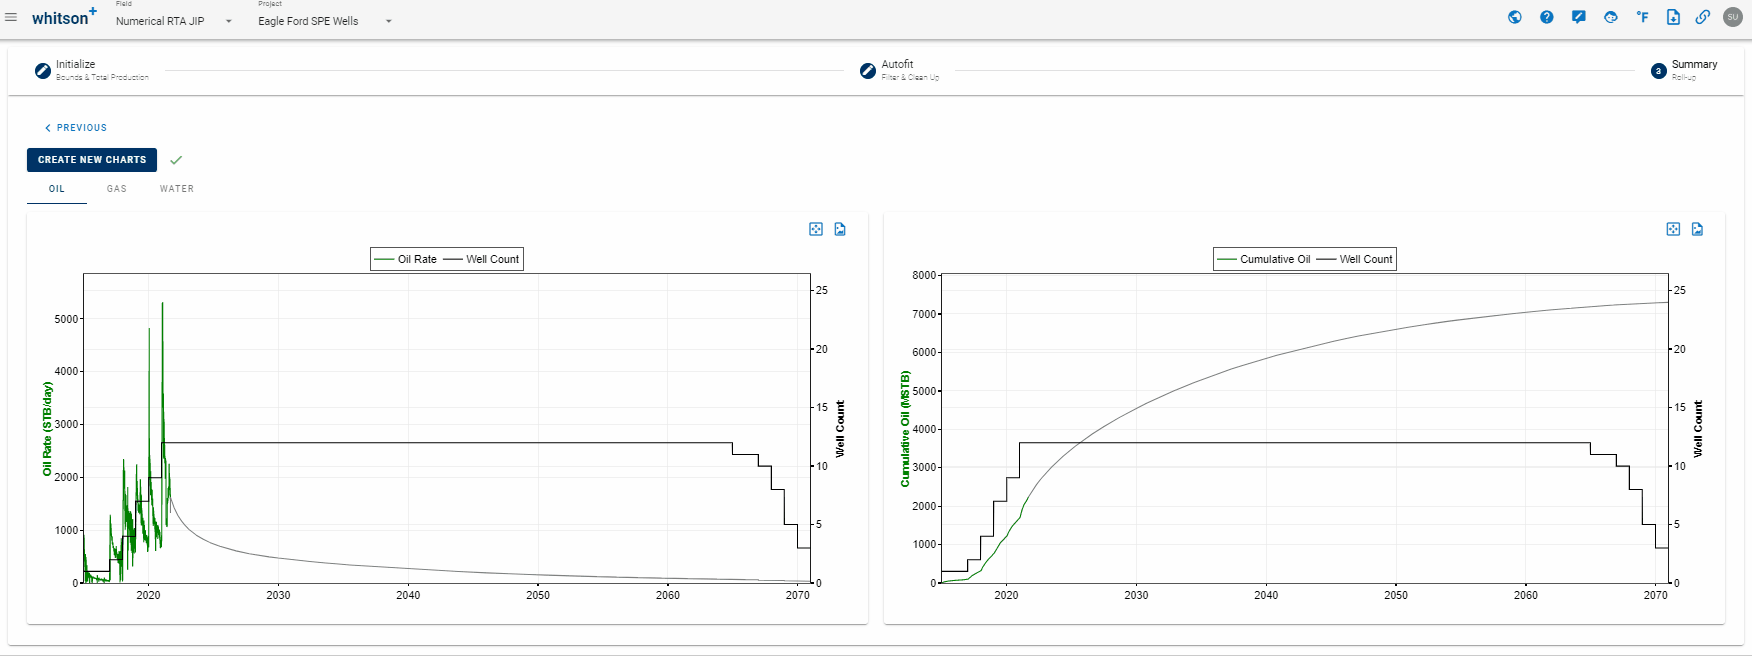The width and height of the screenshot is (1752, 656).
Task: Open the help question mark icon
Action: (1547, 17)
